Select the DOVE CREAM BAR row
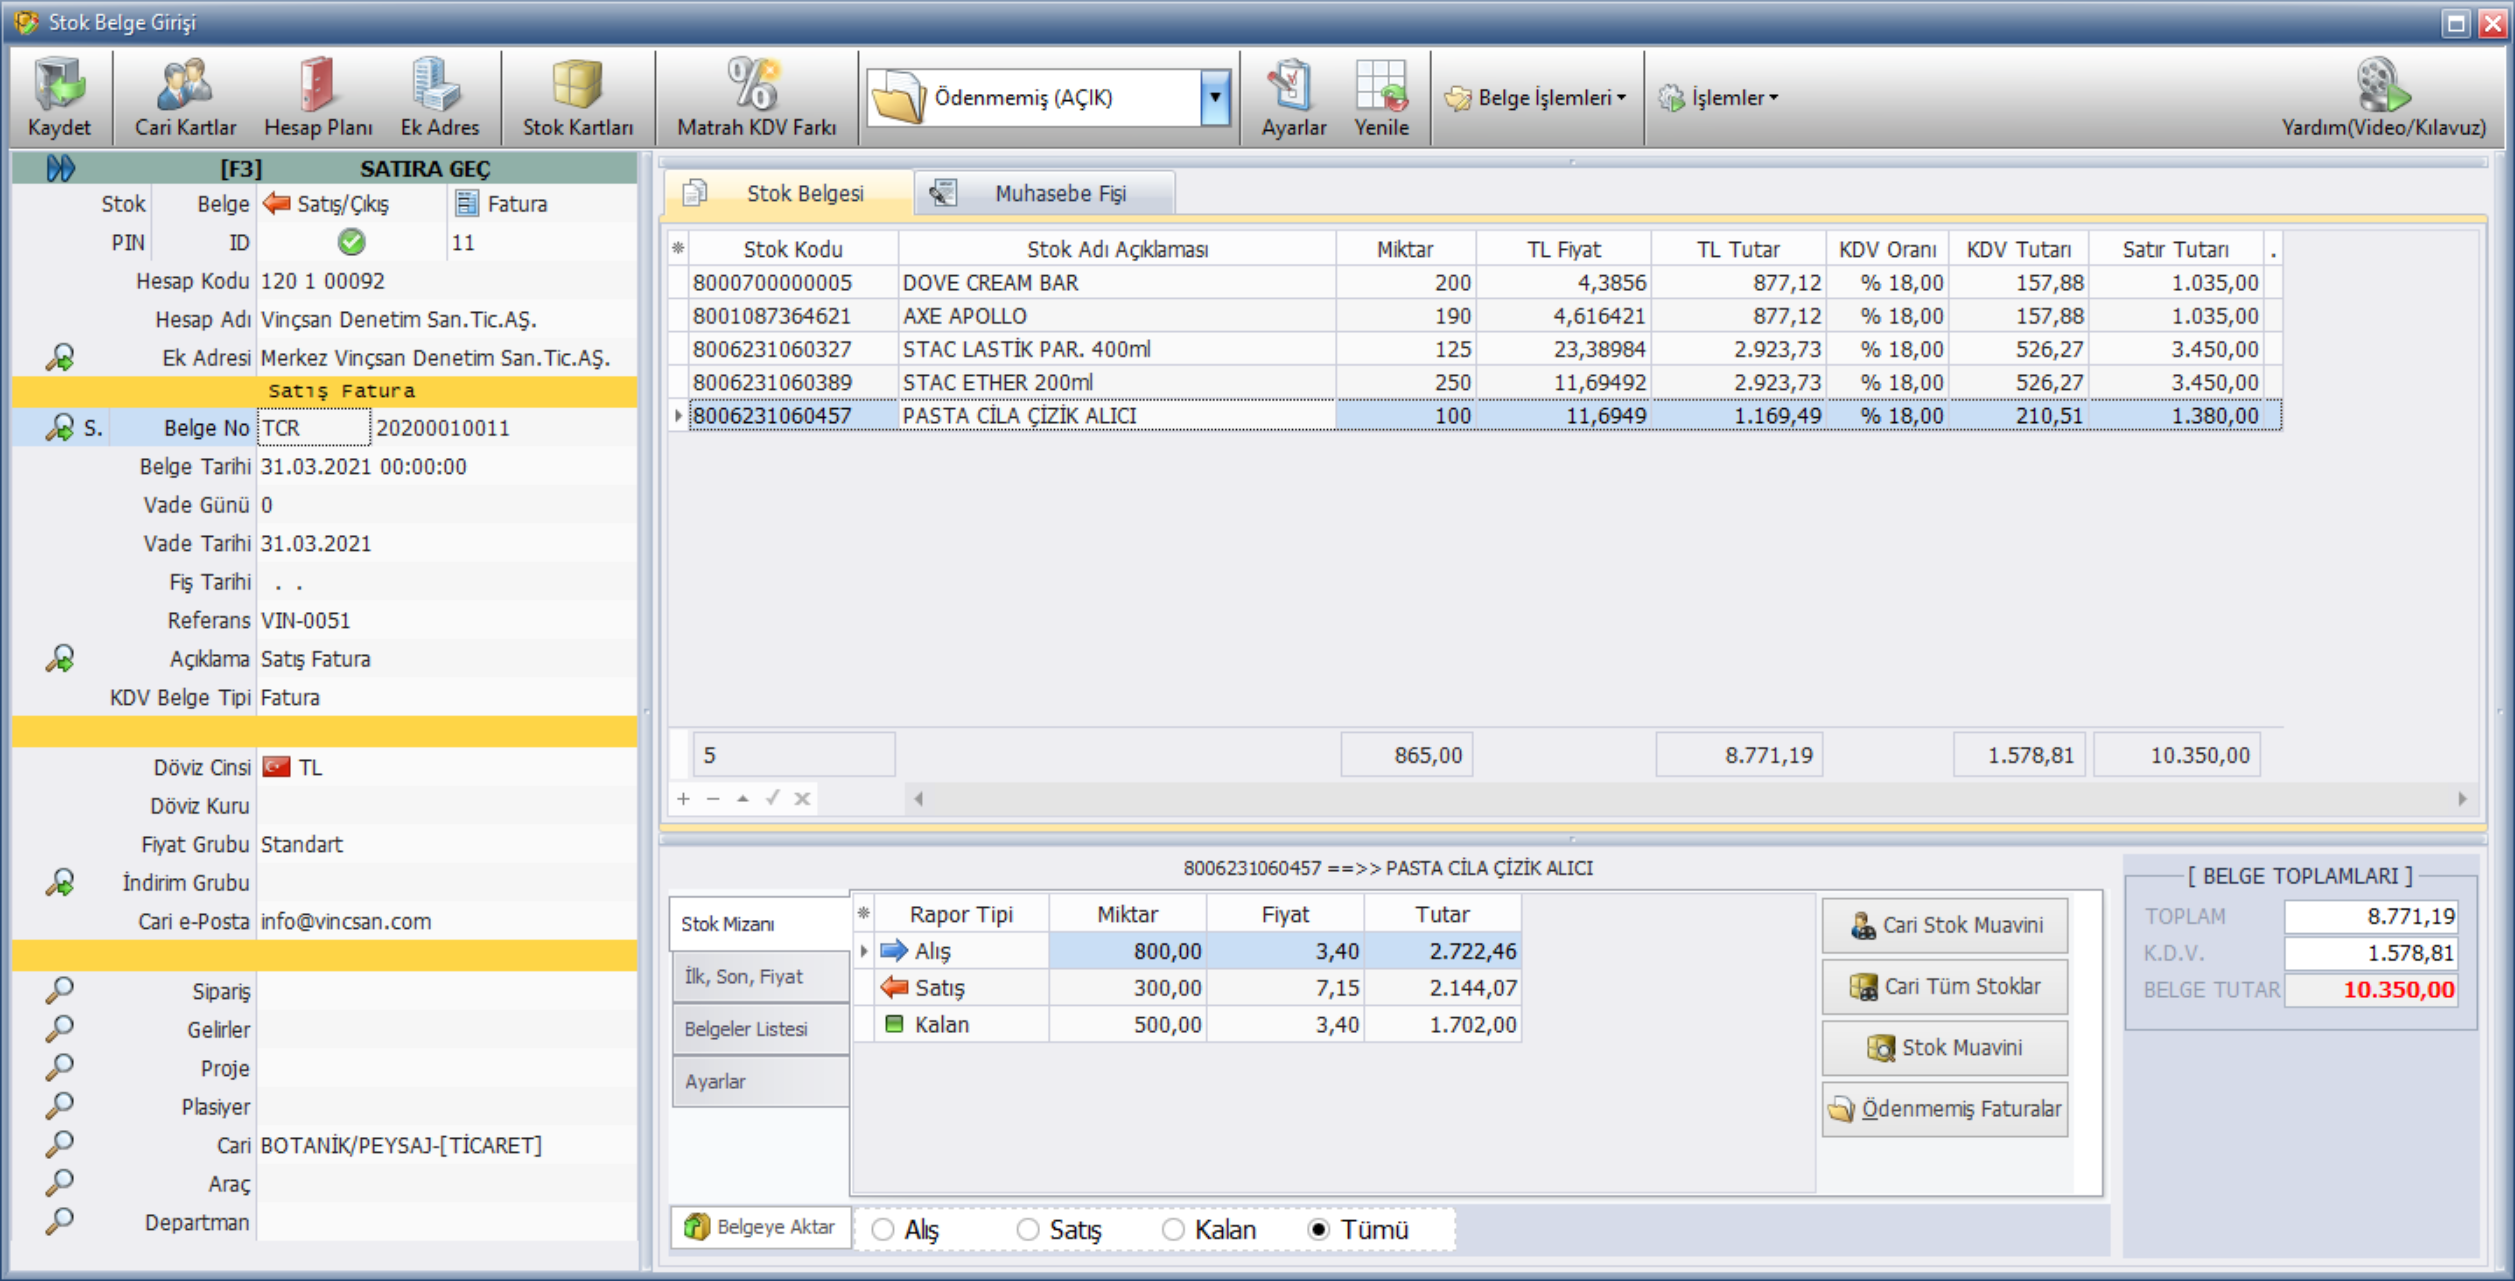The image size is (2515, 1281). tap(1476, 282)
